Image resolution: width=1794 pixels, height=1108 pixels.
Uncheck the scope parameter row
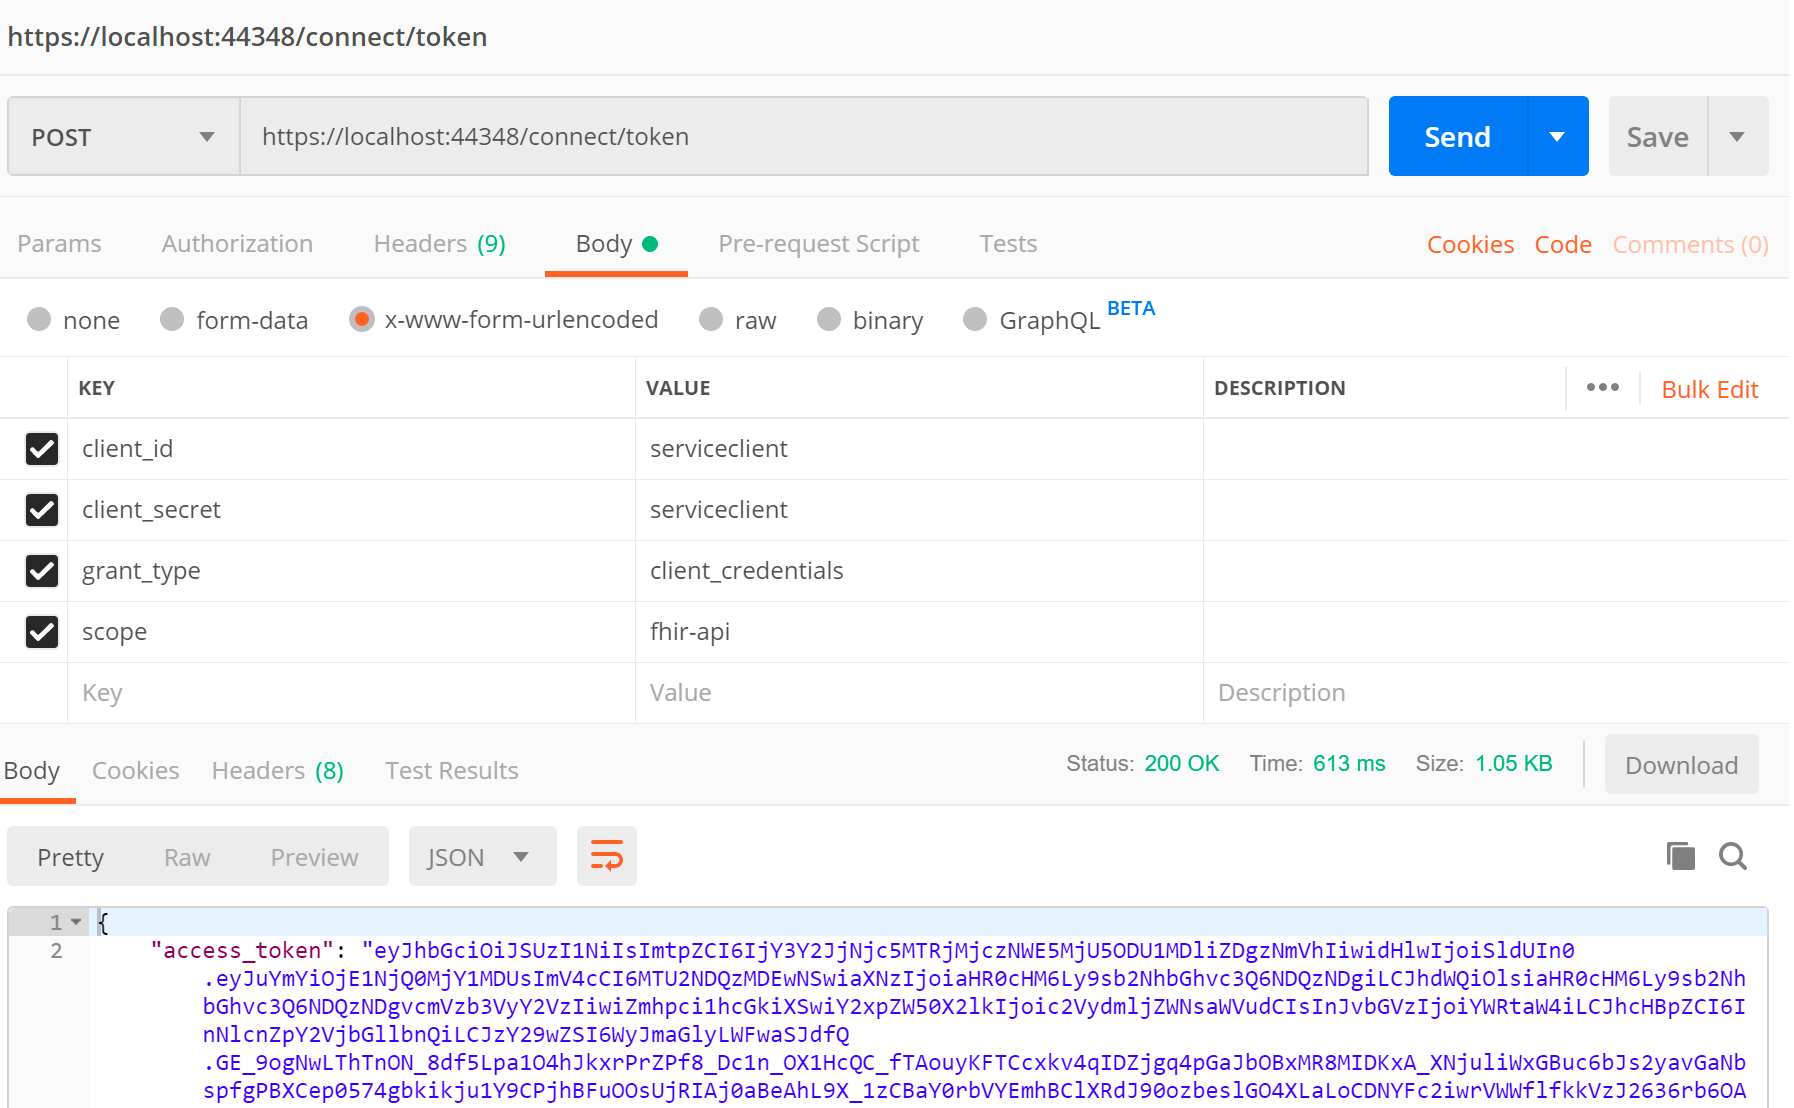41,631
